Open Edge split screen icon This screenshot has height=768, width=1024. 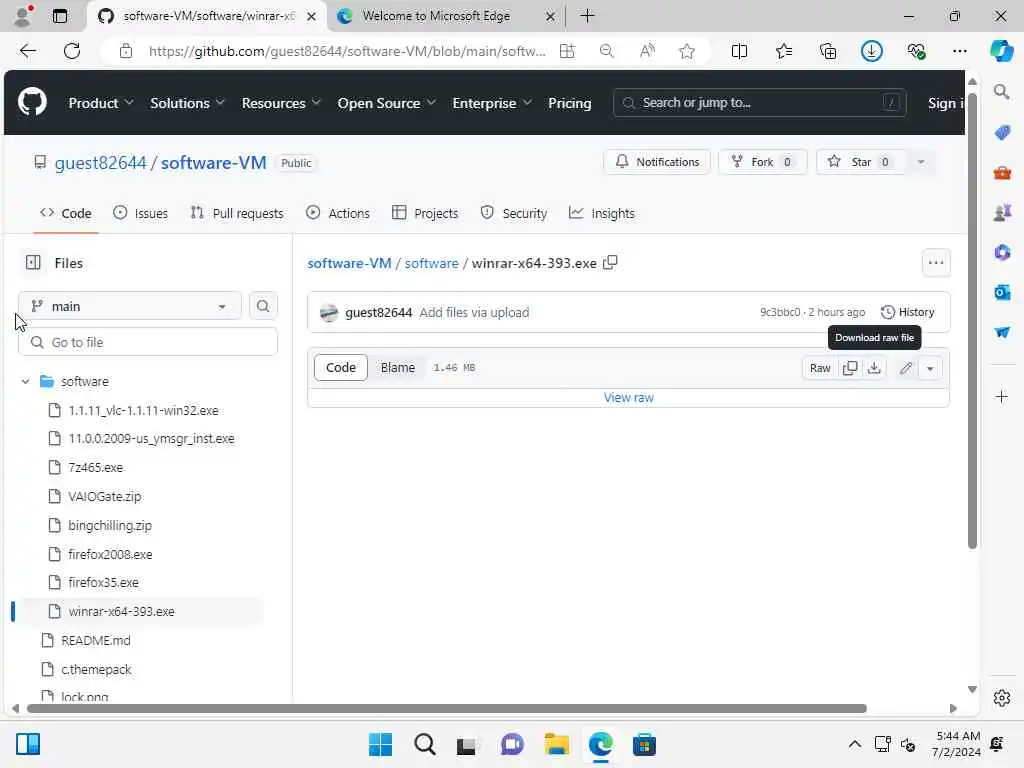(x=739, y=51)
